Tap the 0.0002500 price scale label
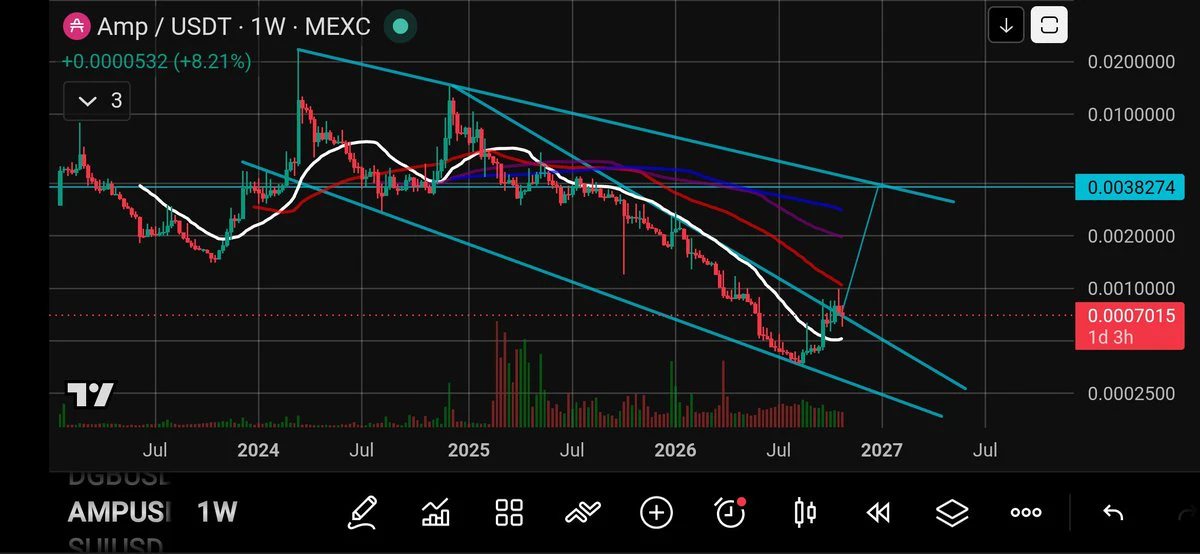This screenshot has width=1200, height=554. coord(1129,393)
